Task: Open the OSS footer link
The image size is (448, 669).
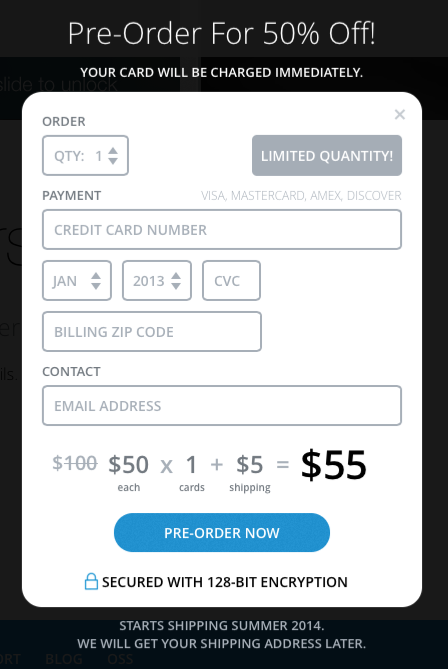Action: [120, 659]
